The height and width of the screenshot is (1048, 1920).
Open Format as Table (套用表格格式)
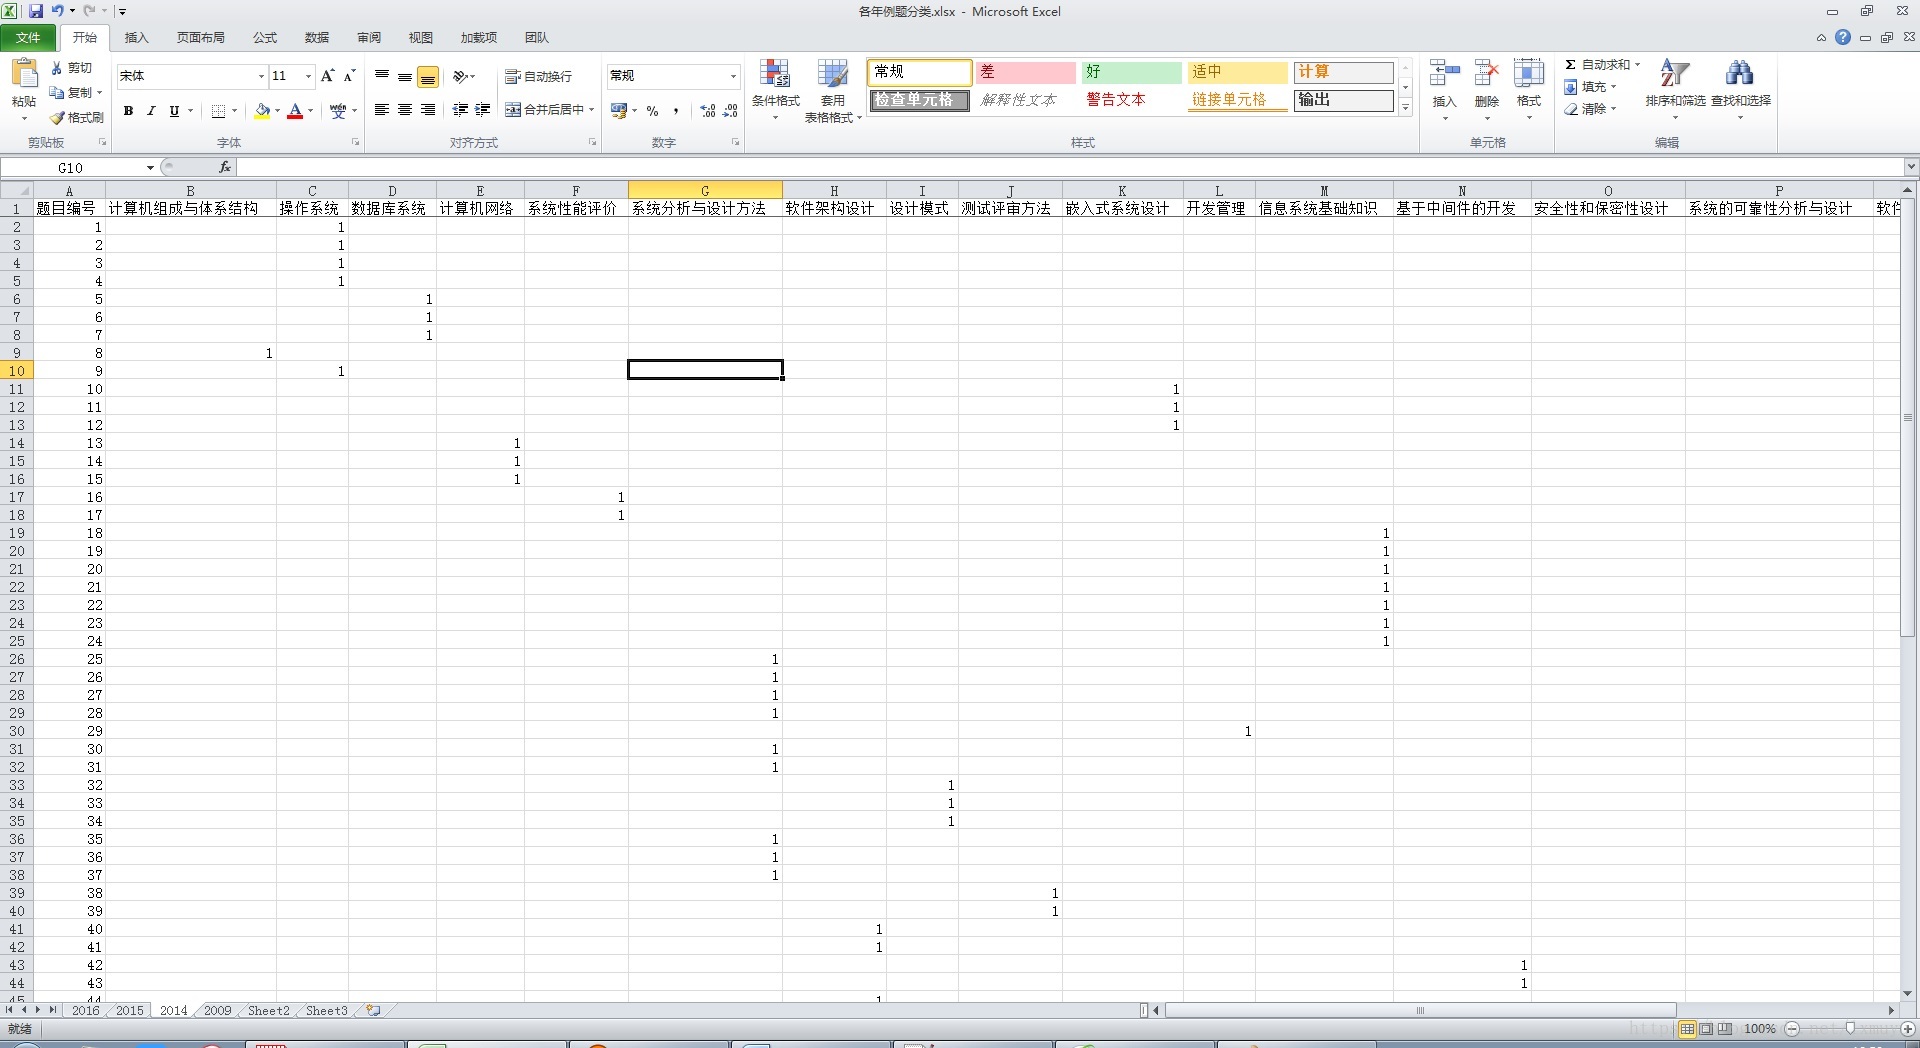(x=832, y=90)
